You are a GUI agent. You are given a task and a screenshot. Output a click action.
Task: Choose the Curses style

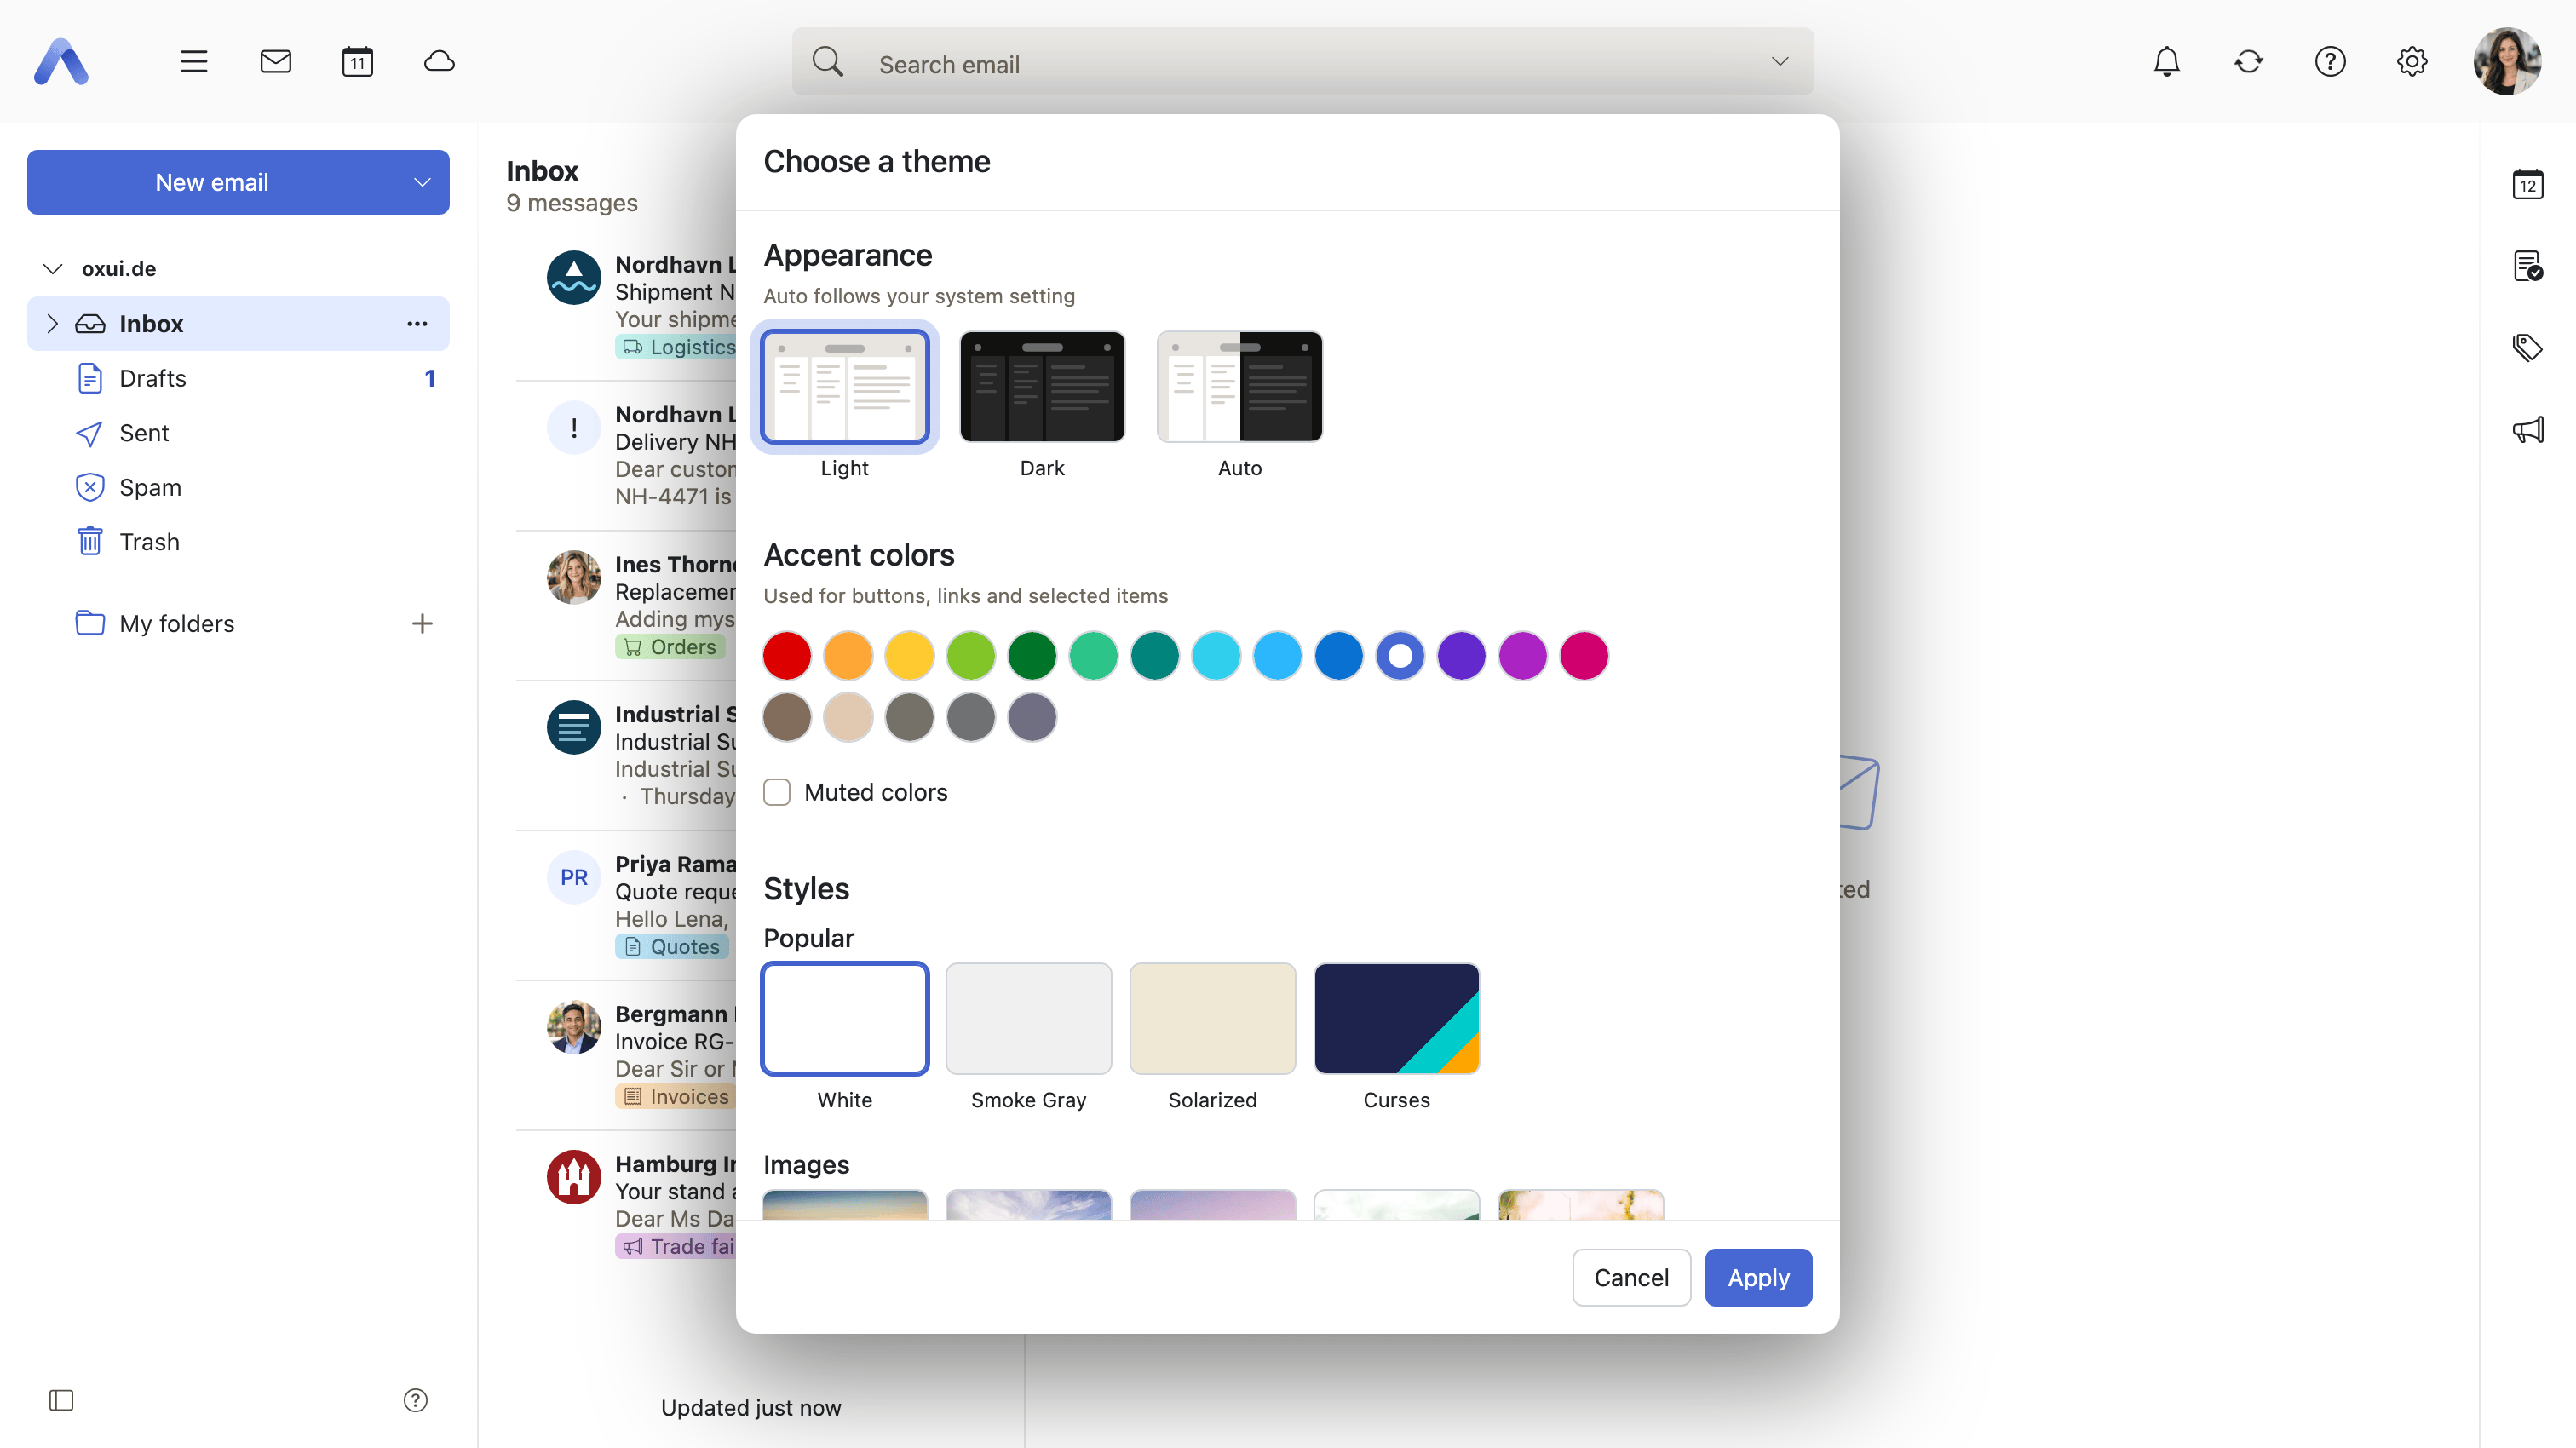pyautogui.click(x=1397, y=1019)
